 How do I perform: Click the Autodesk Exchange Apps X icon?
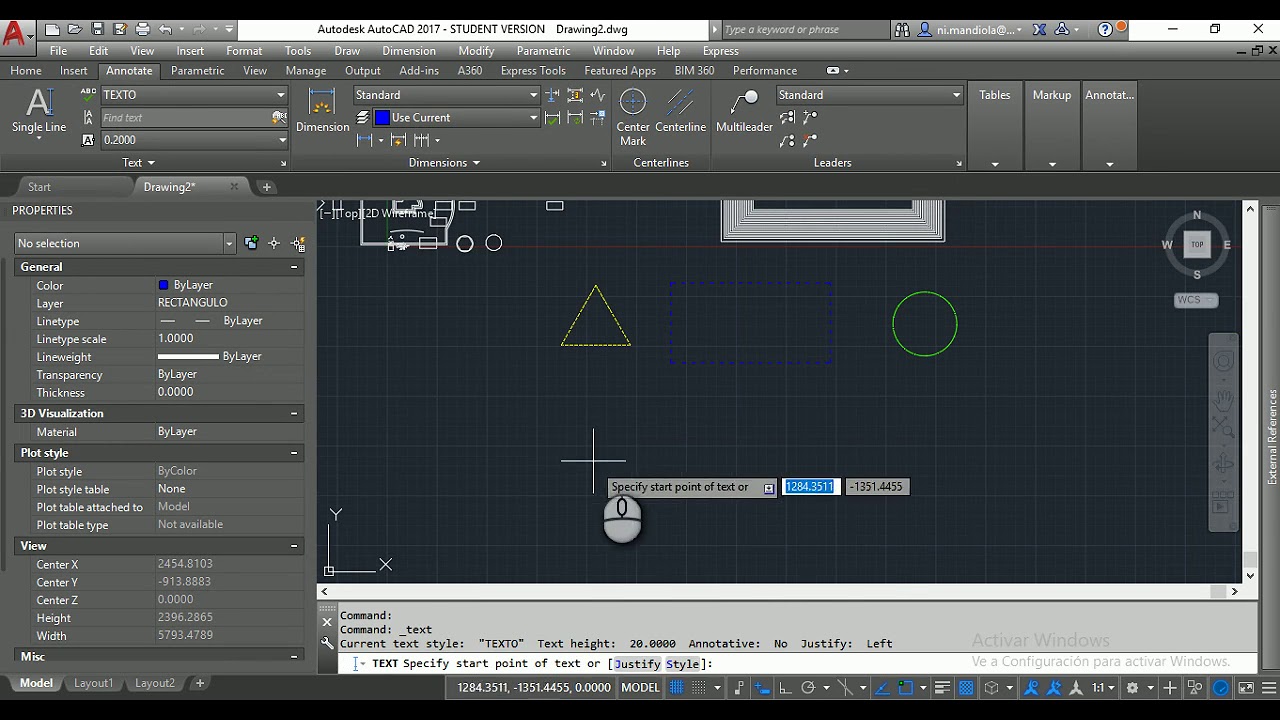coord(1039,30)
